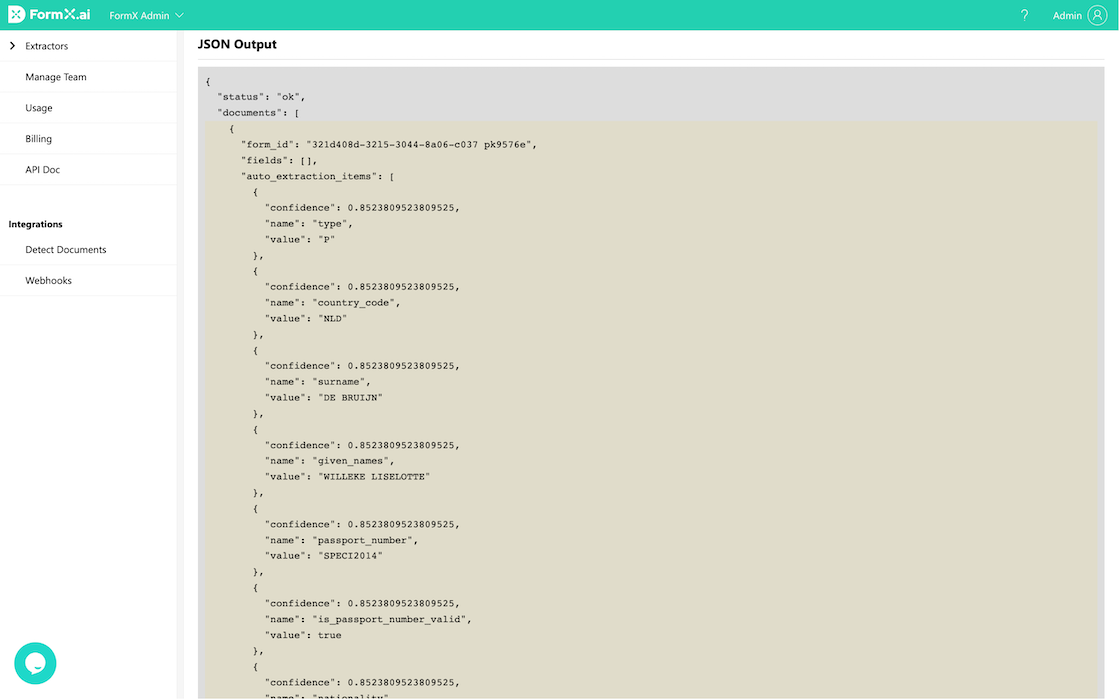Screen dimensions: 1120x700
Task: Click the Admin username label
Action: click(1067, 15)
